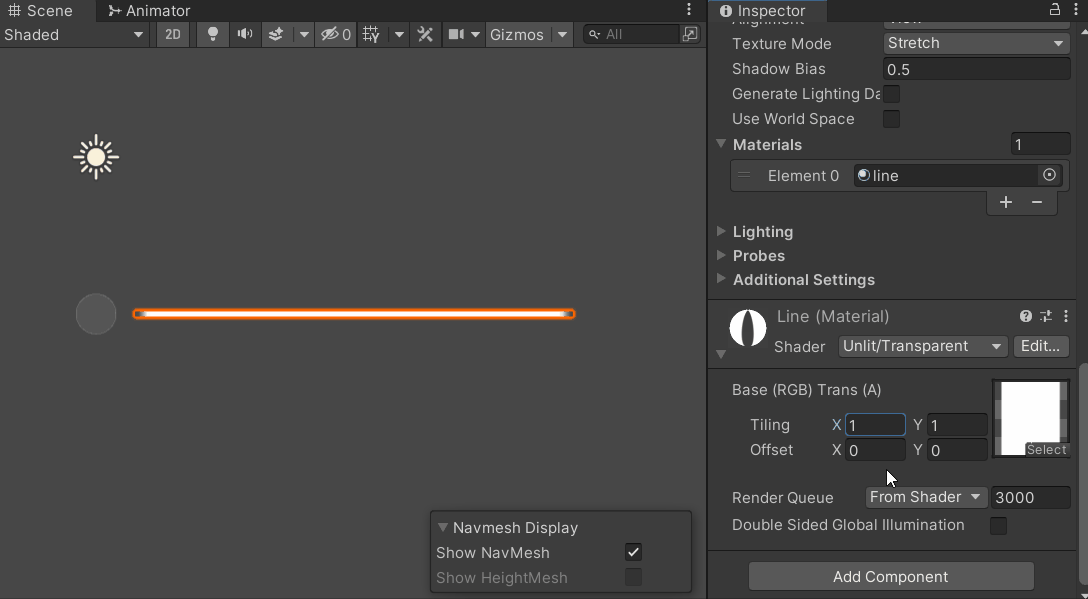Open the Shaded draw mode dropdown
The width and height of the screenshot is (1088, 599).
(x=74, y=35)
